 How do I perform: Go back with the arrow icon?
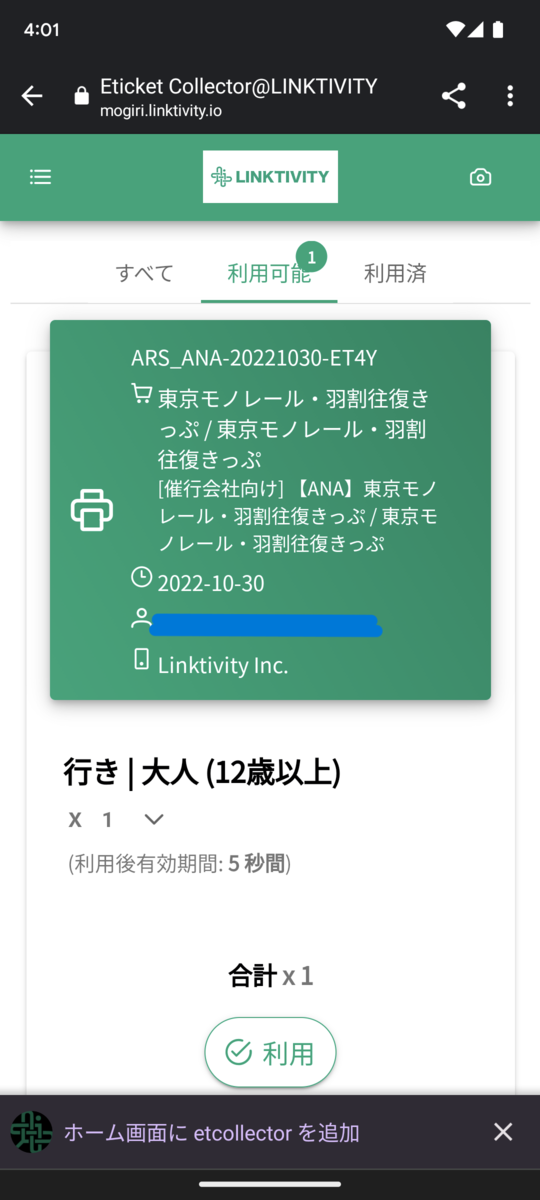[x=32, y=96]
